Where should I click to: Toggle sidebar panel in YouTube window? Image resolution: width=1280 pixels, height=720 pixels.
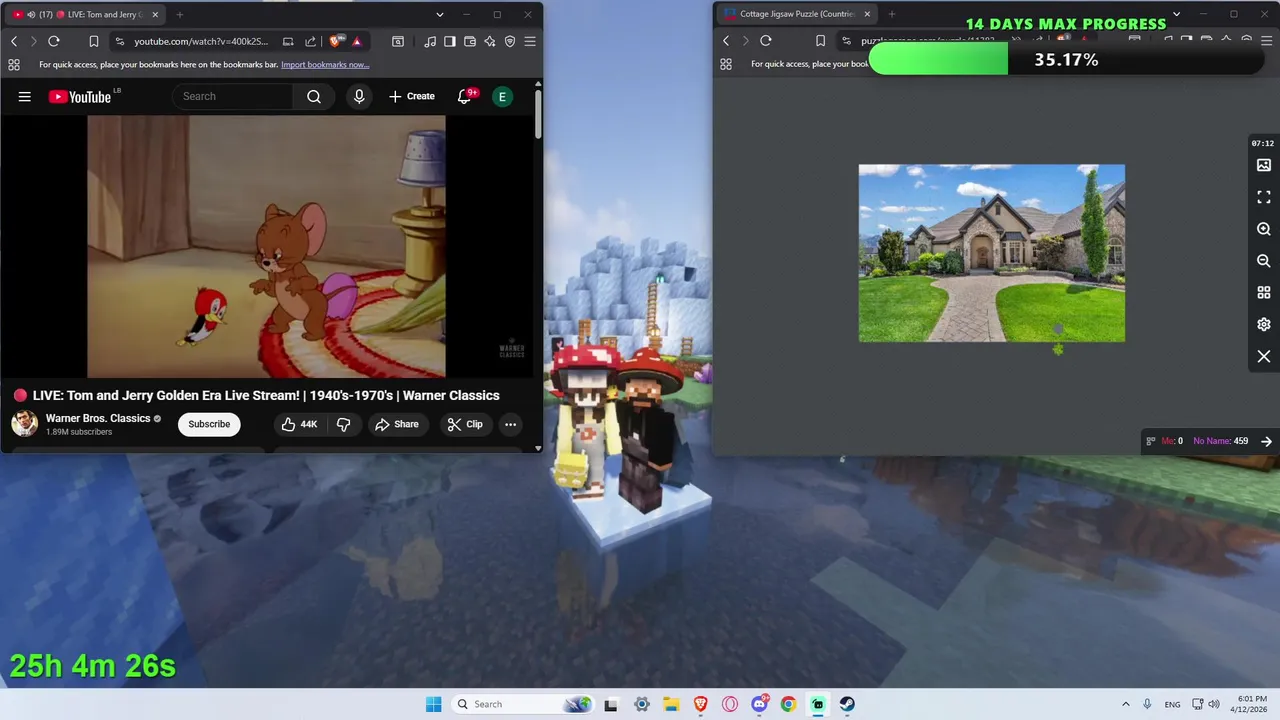tap(450, 41)
